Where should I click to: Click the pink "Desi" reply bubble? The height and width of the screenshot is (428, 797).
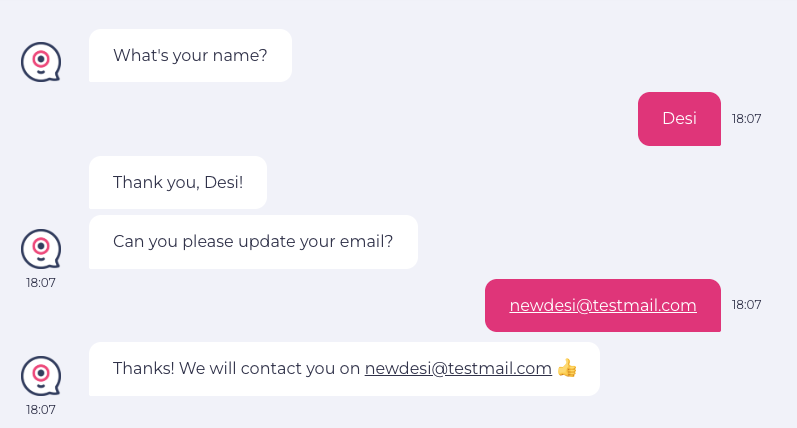coord(679,118)
